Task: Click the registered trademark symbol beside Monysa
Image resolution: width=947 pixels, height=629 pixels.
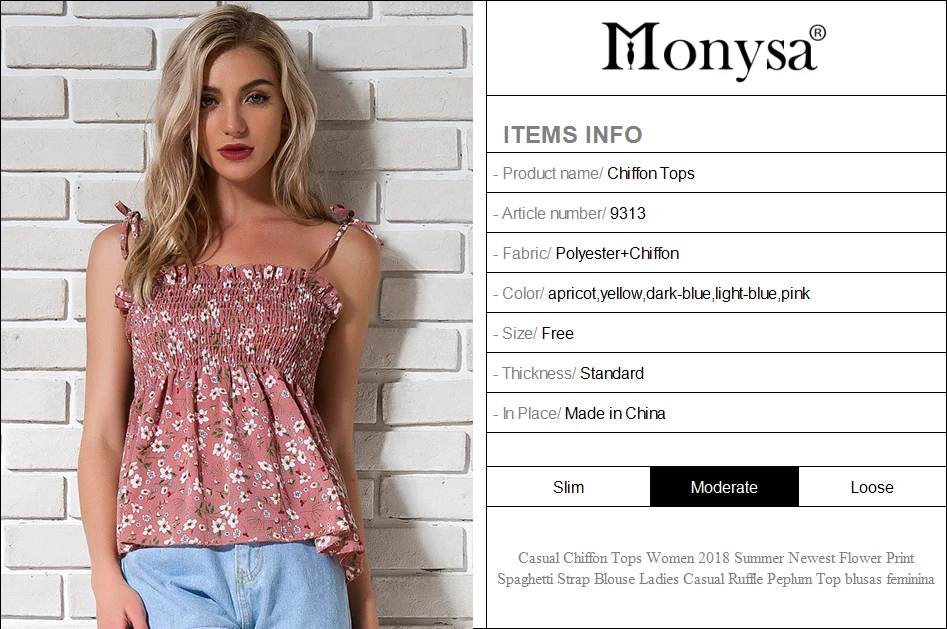Action: click(817, 33)
